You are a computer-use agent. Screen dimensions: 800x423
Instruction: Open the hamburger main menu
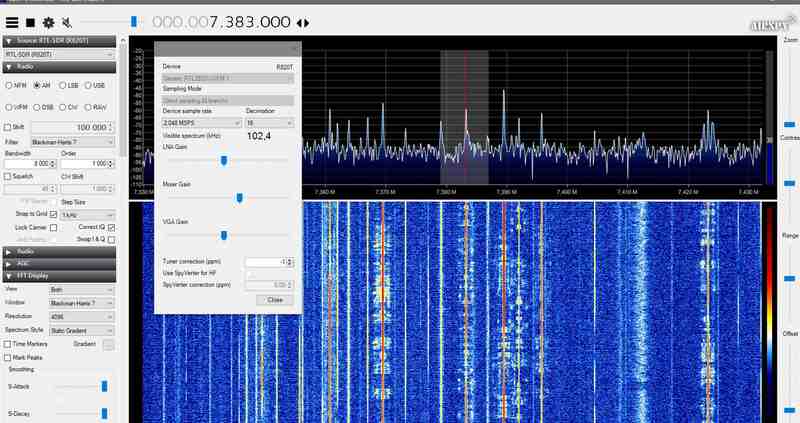(x=11, y=22)
